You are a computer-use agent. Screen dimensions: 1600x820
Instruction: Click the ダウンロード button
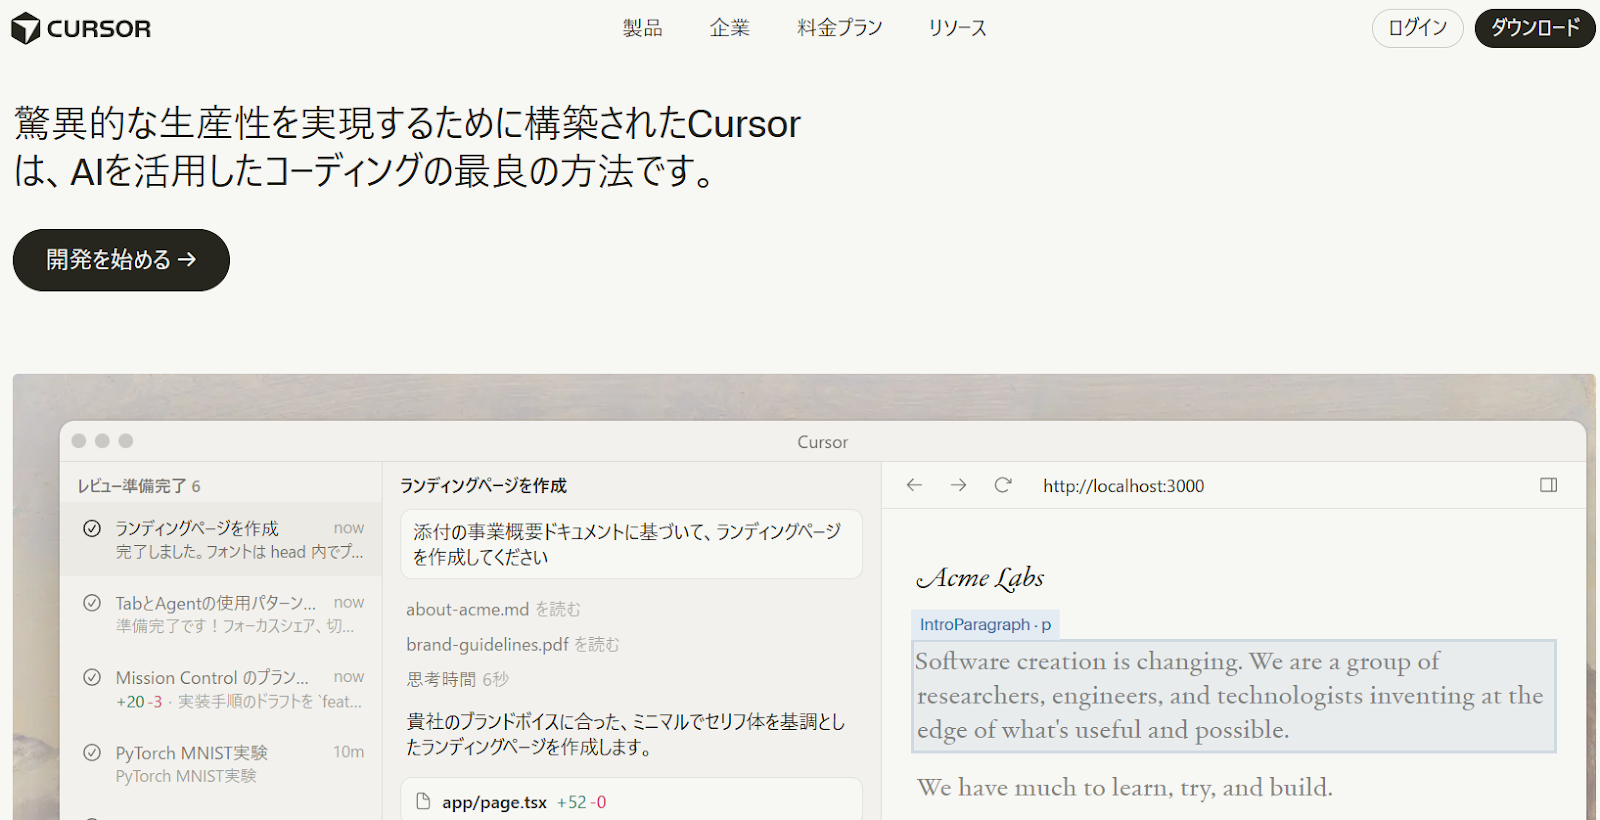1535,28
